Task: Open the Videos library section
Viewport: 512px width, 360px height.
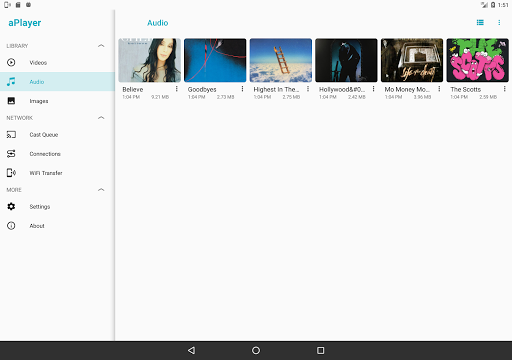Action: (x=57, y=63)
